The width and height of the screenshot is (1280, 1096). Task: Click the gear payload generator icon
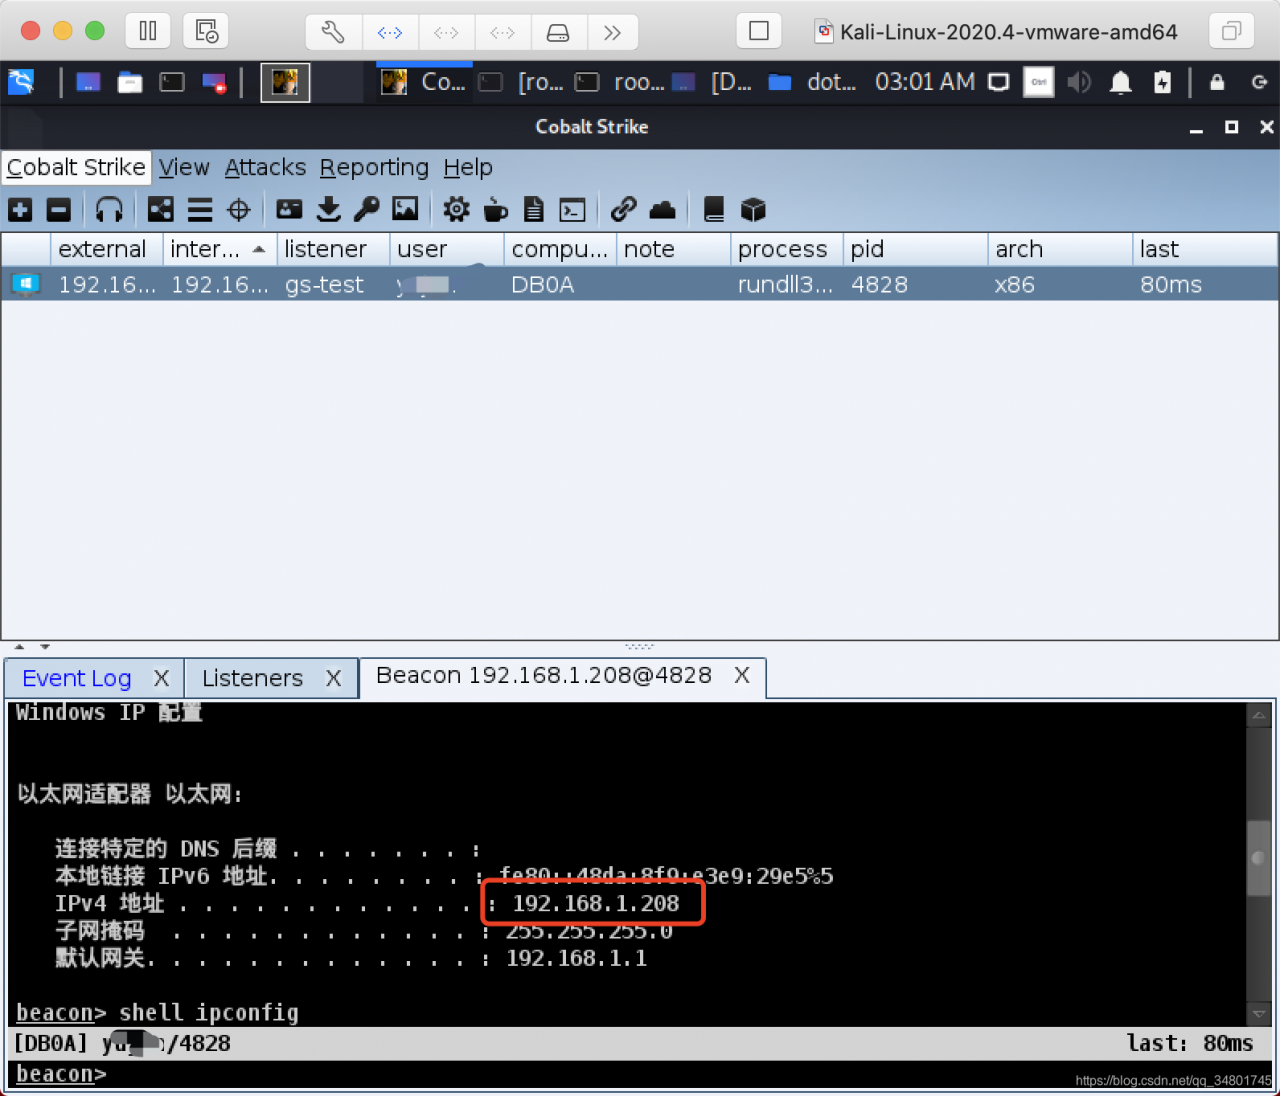click(456, 209)
